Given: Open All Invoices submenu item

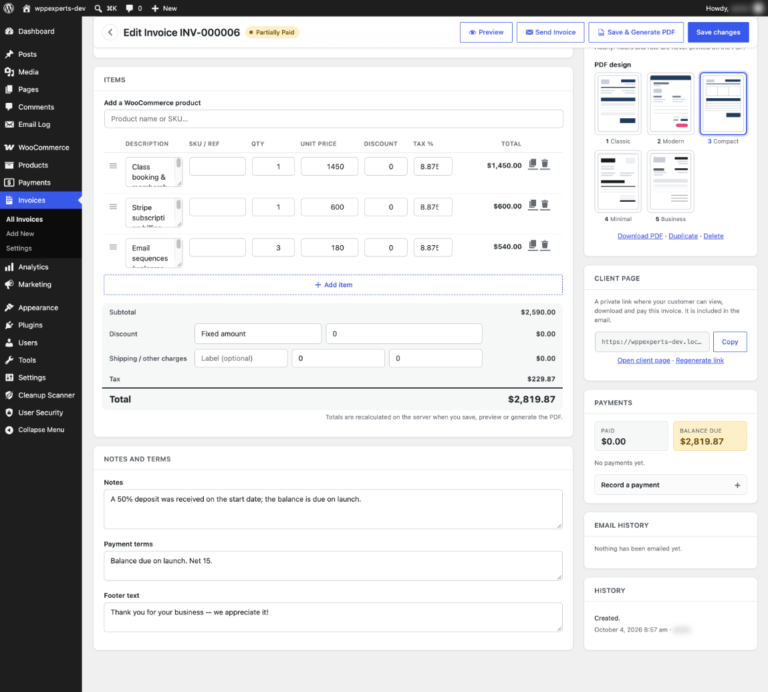Looking at the screenshot, I should pos(24,219).
